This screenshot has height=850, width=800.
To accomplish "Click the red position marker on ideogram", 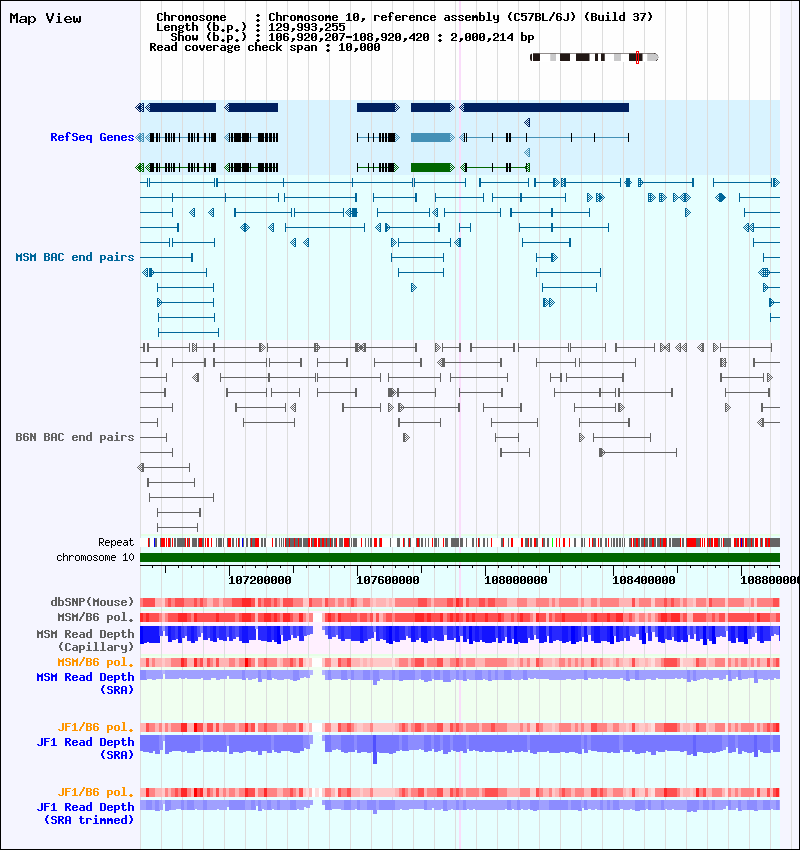I will [x=637, y=57].
